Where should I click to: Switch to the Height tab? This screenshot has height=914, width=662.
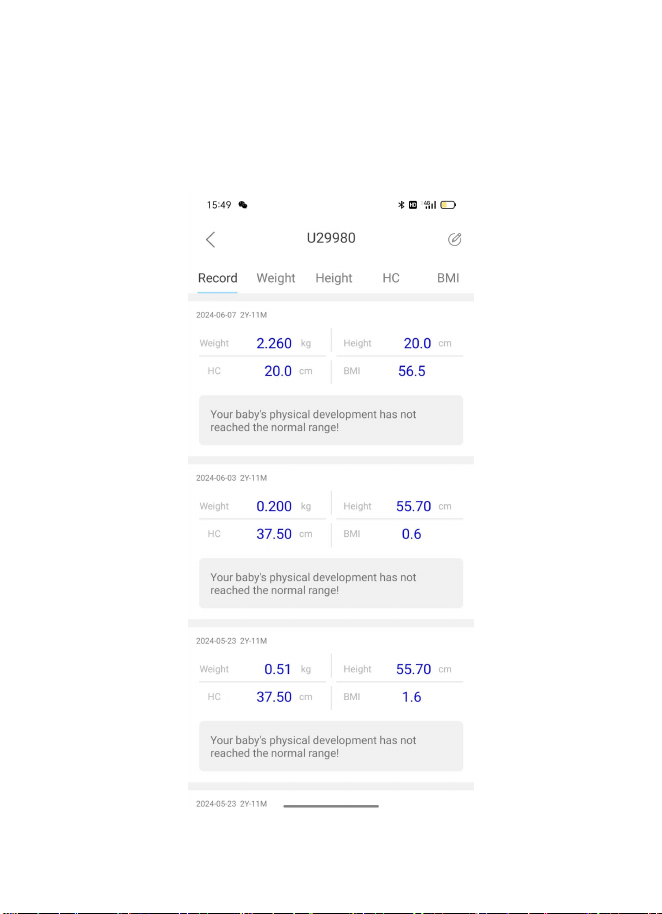334,278
